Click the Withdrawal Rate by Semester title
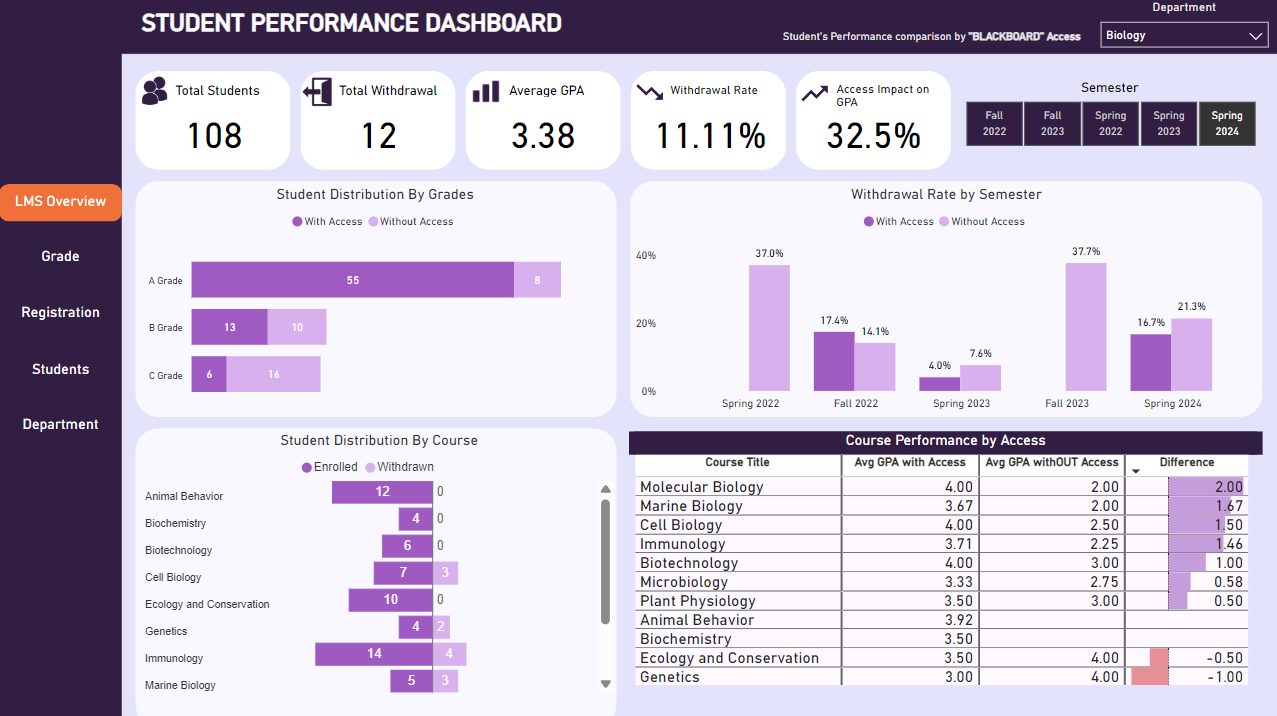Viewport: 1277px width, 716px height. click(x=946, y=194)
